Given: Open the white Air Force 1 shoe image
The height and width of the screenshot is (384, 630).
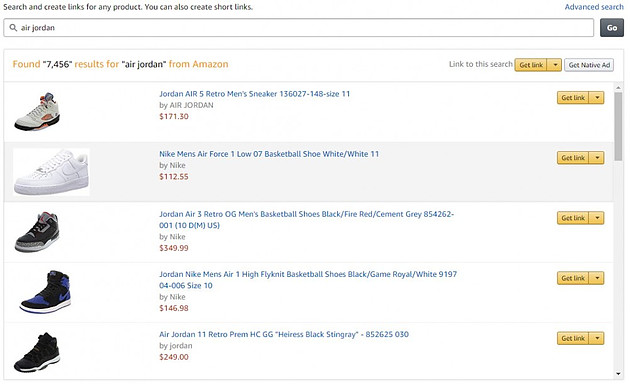Looking at the screenshot, I should [x=51, y=172].
